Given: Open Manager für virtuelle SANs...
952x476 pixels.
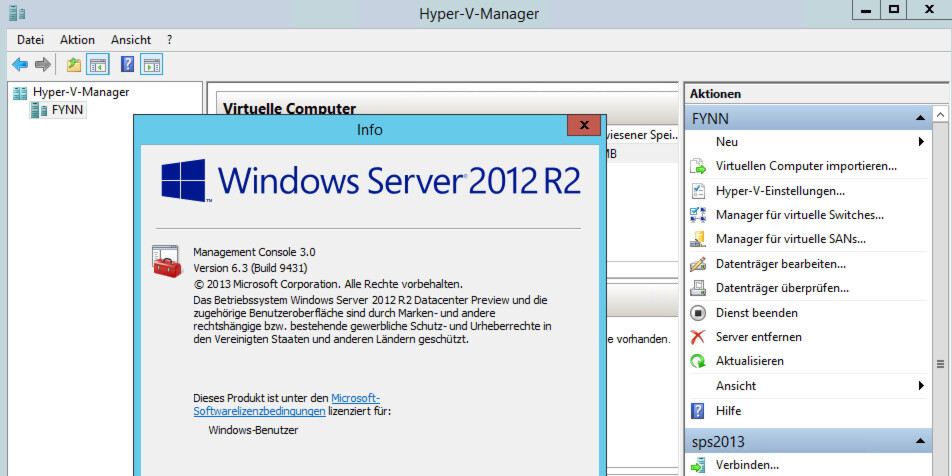Looking at the screenshot, I should coord(790,239).
